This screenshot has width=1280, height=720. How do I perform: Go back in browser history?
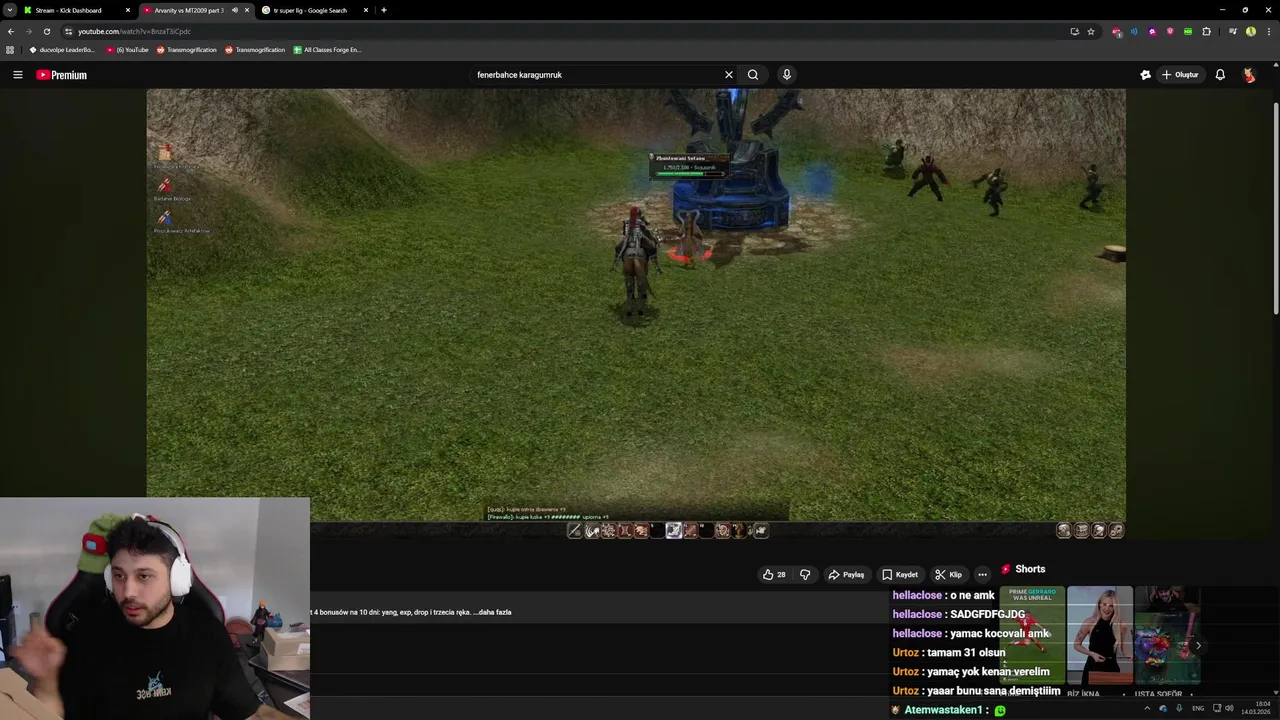click(x=11, y=31)
